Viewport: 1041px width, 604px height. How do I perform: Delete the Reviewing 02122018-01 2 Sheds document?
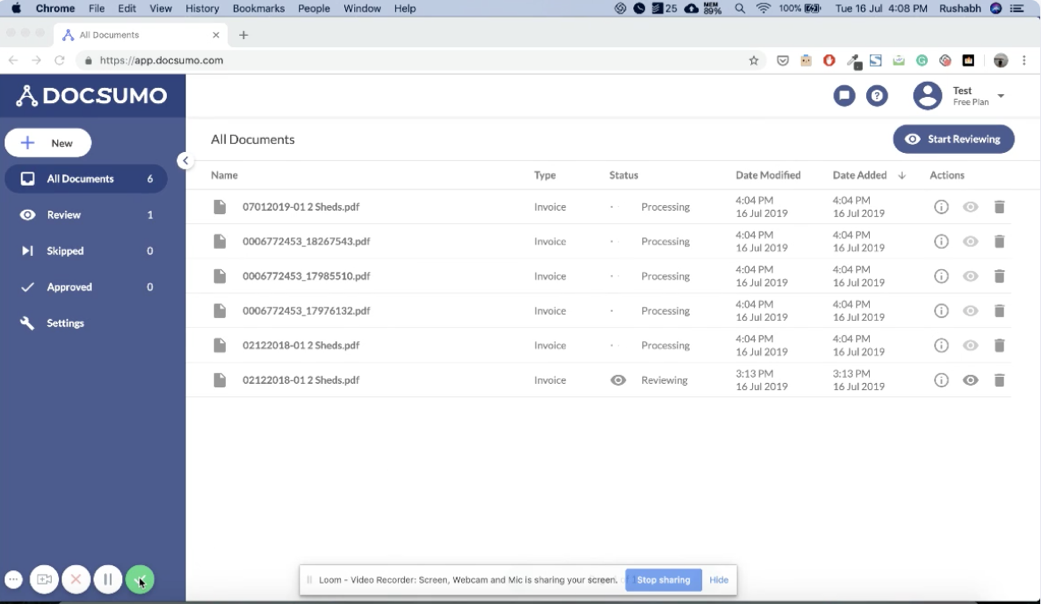999,380
